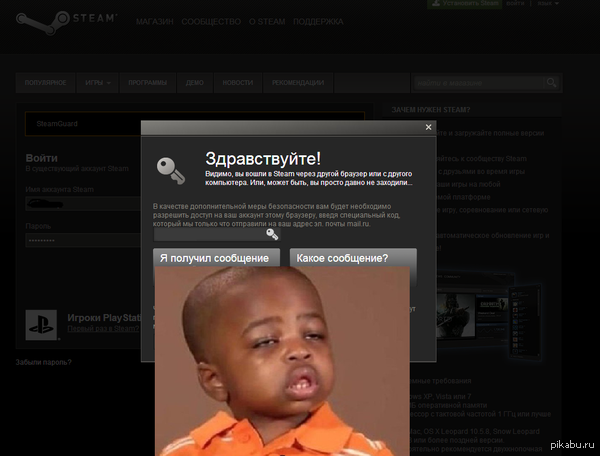Click the SteamGuard banner text
The width and height of the screenshot is (600, 456).
(x=57, y=124)
